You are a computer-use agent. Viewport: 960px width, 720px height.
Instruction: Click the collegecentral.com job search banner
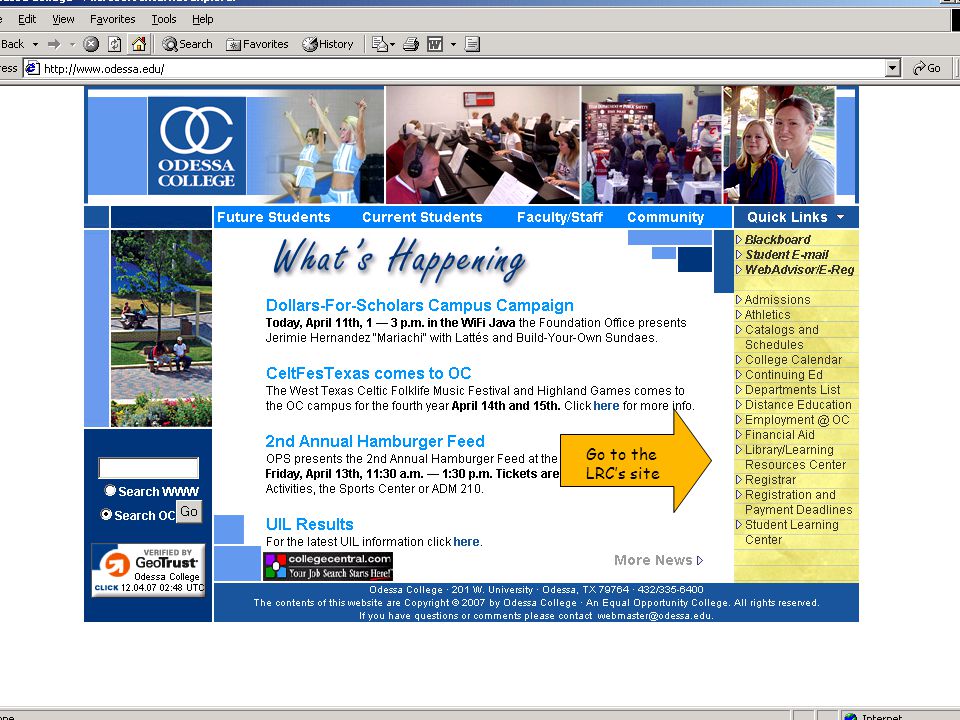(328, 566)
